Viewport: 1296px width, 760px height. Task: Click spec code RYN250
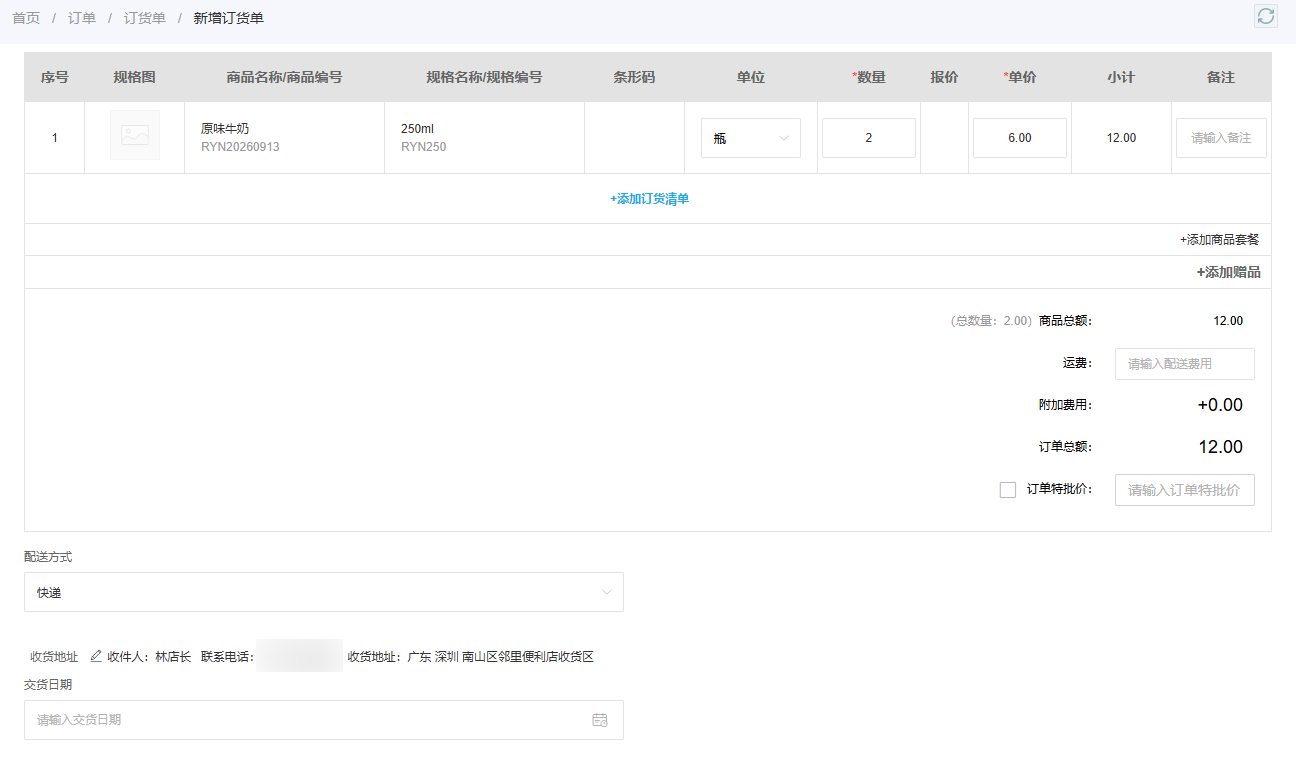[x=423, y=147]
